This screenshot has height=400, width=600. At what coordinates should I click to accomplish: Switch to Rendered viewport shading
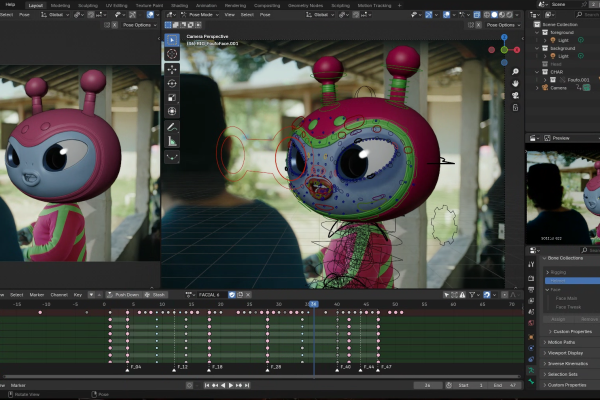[509, 15]
